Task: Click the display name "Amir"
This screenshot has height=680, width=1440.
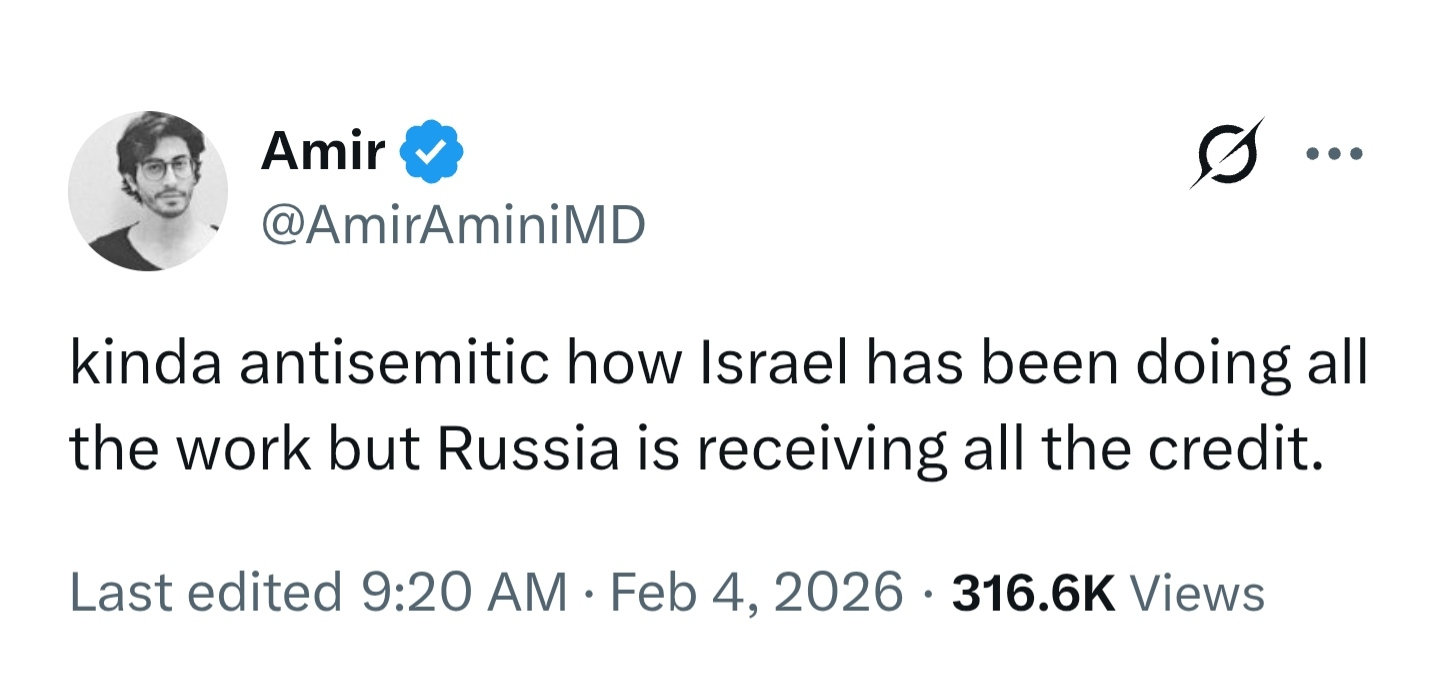Action: (323, 153)
